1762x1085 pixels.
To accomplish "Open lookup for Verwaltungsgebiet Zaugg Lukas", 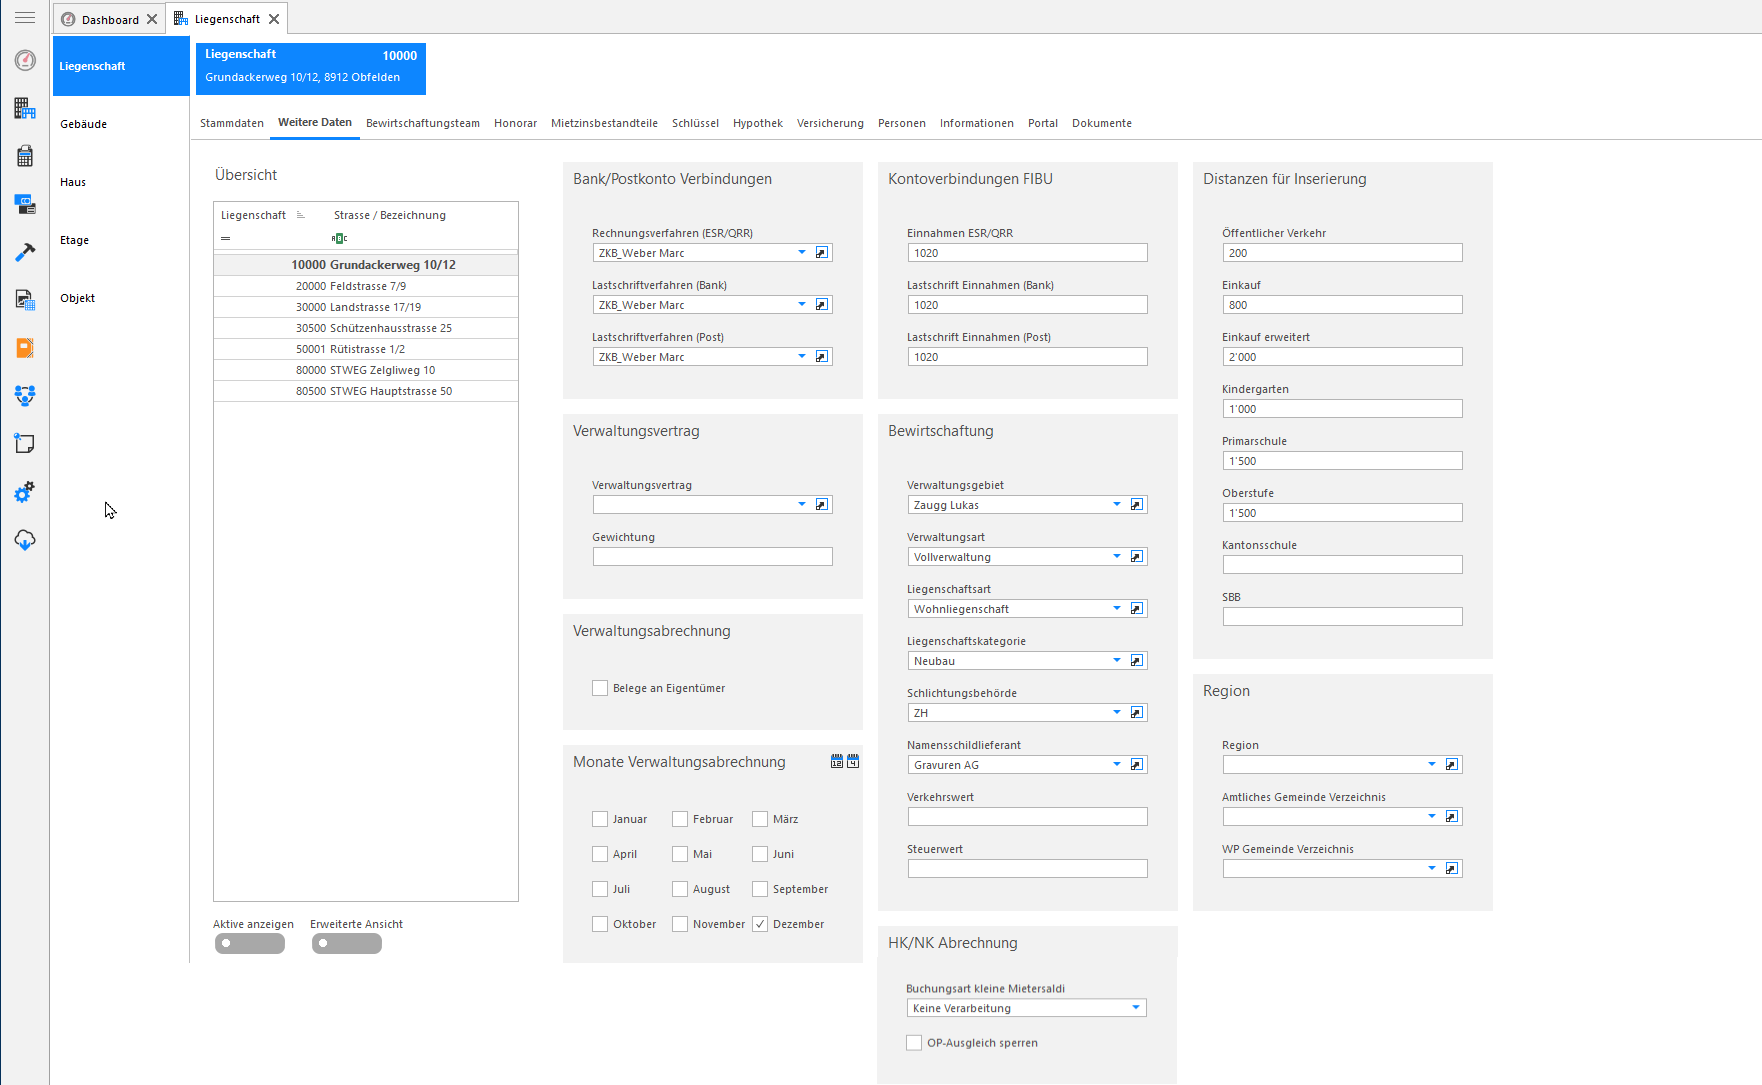I will [x=1137, y=505].
